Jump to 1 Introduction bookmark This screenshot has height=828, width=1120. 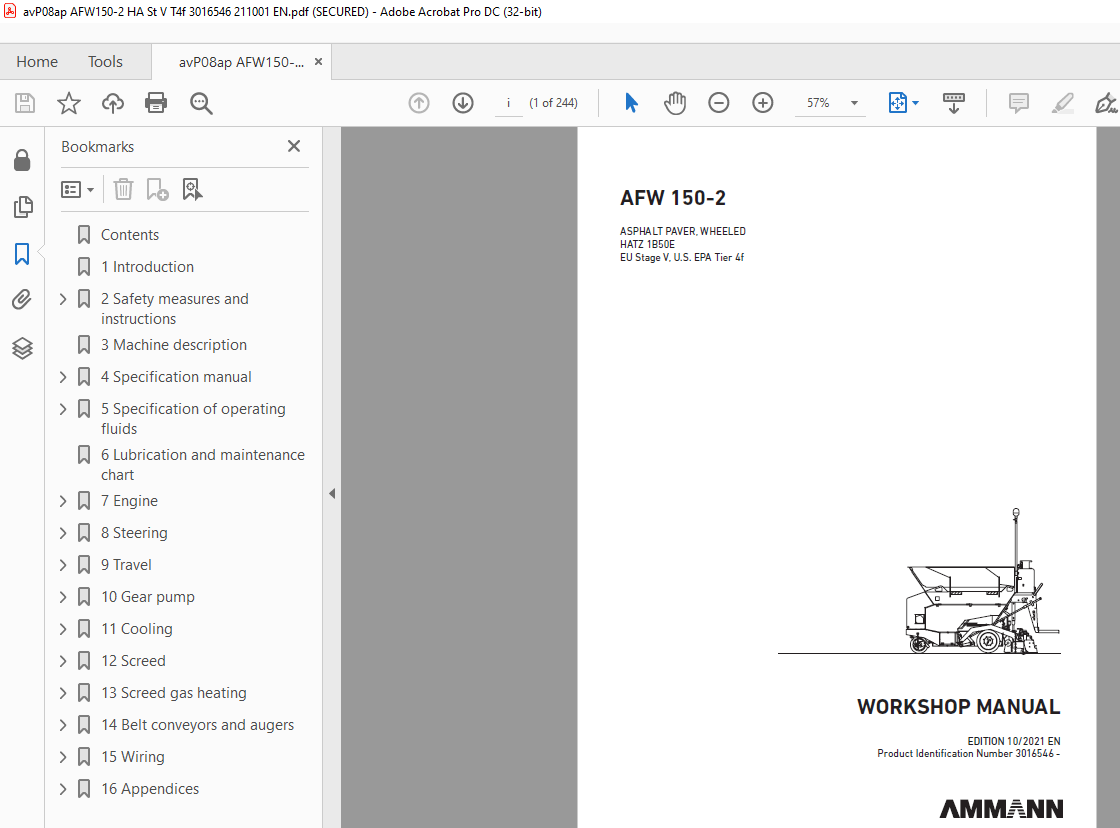click(x=147, y=266)
